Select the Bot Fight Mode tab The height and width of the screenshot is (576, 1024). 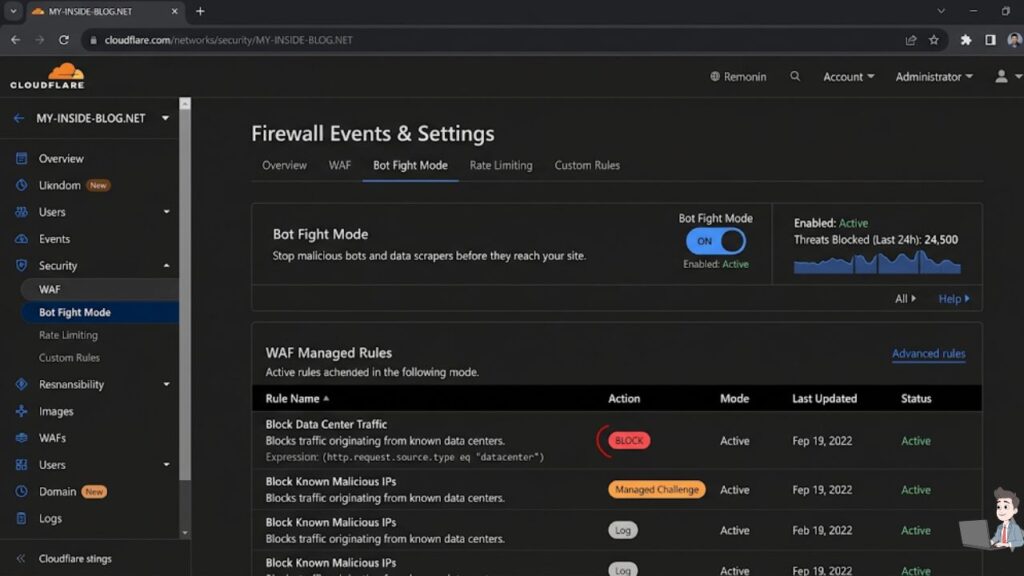[410, 165]
